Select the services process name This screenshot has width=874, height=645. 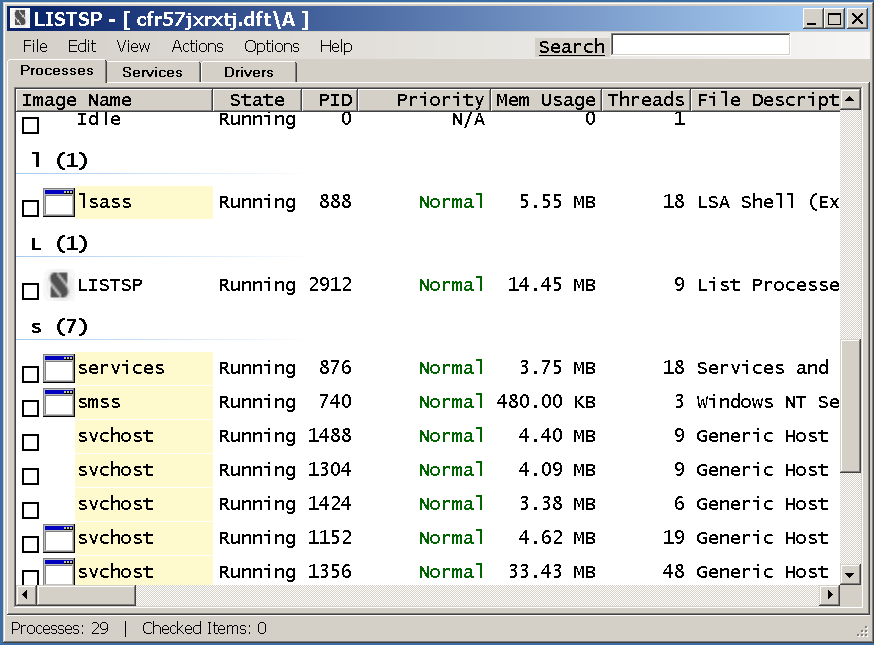pos(121,368)
